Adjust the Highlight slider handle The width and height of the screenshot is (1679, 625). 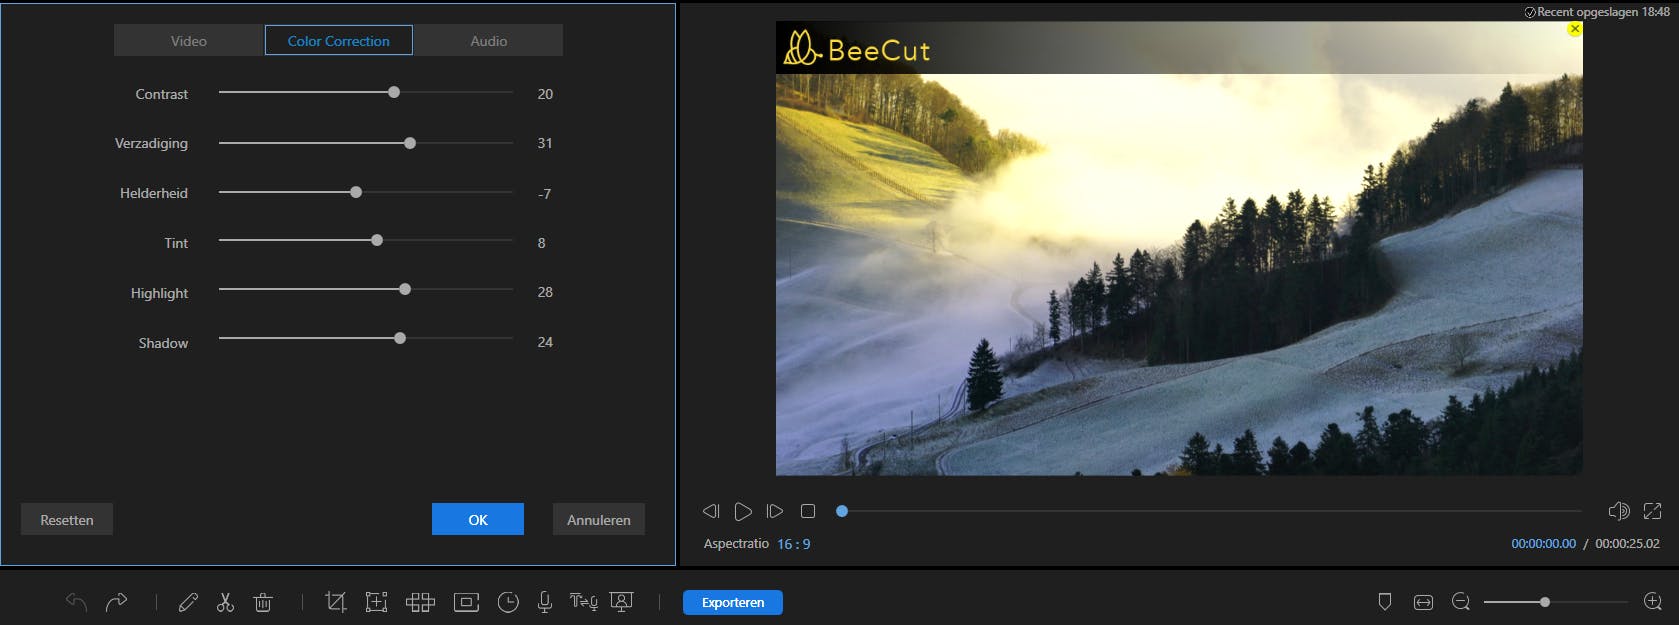coord(405,289)
